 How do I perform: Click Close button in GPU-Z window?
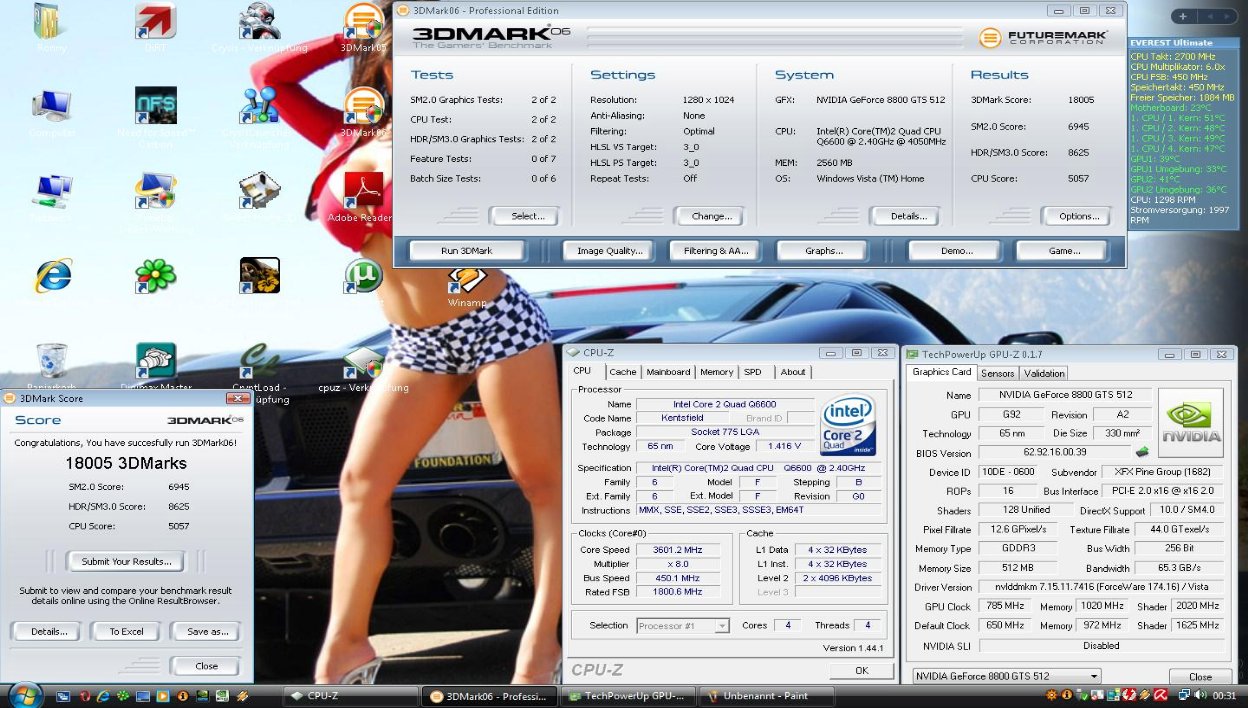pyautogui.click(x=1200, y=677)
